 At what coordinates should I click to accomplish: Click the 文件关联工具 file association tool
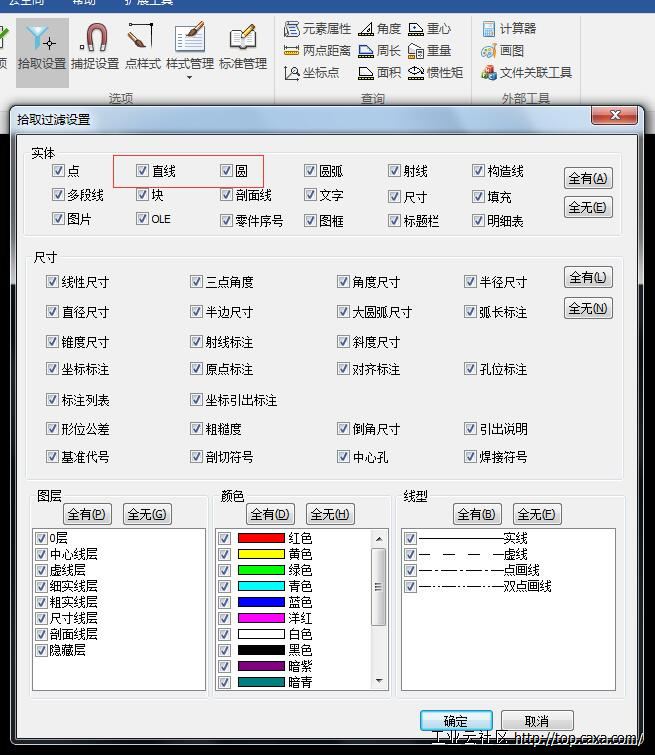pyautogui.click(x=527, y=73)
